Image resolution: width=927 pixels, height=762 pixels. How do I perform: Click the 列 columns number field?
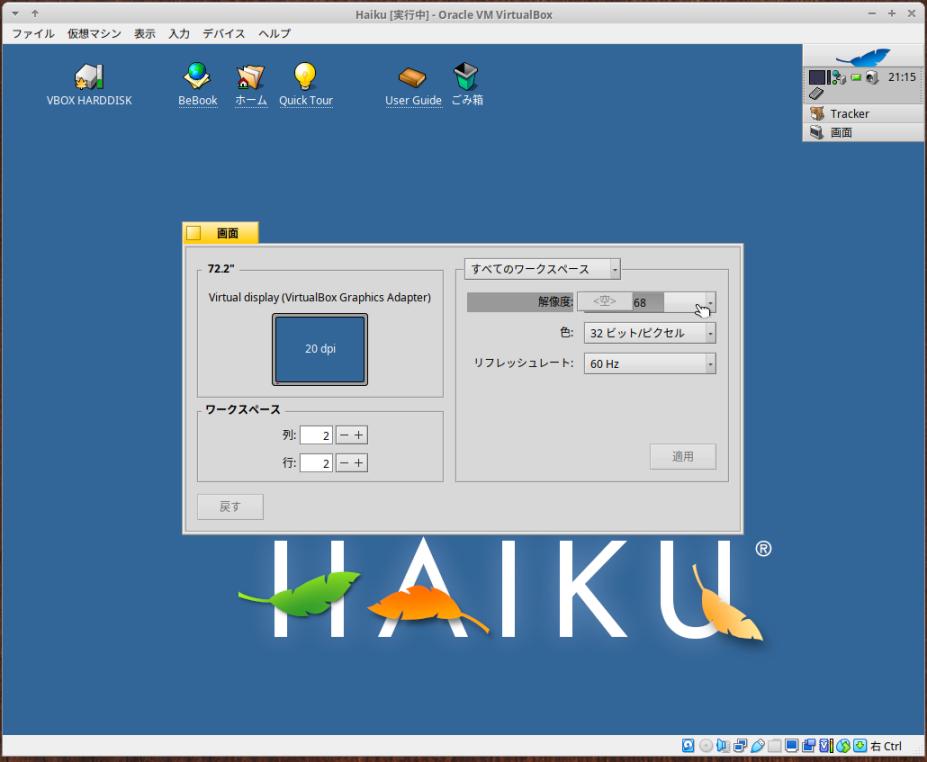[316, 435]
